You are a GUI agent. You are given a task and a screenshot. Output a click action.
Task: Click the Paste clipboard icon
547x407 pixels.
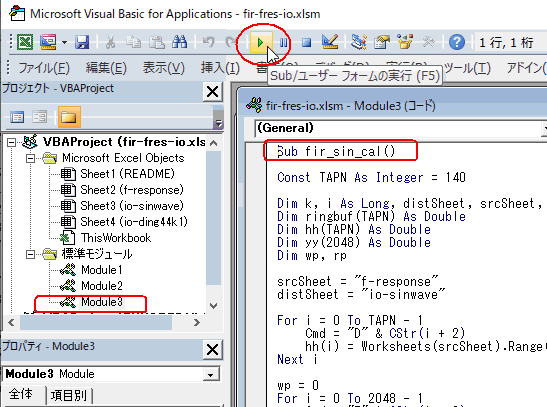coord(157,42)
